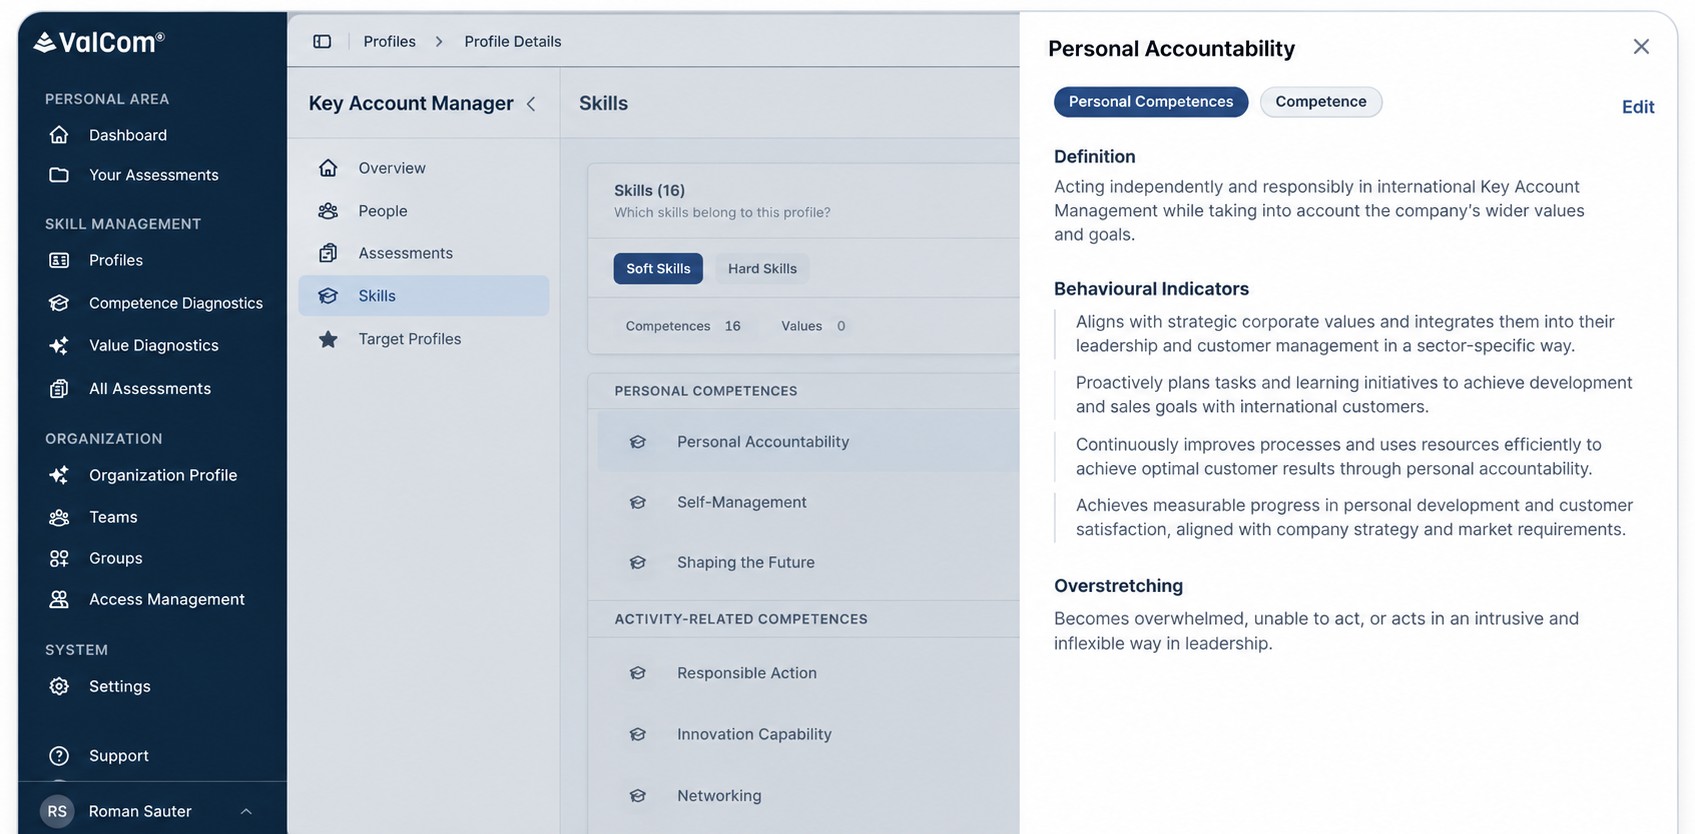
Task: Click the All Assessments documents icon
Action: pyautogui.click(x=59, y=388)
